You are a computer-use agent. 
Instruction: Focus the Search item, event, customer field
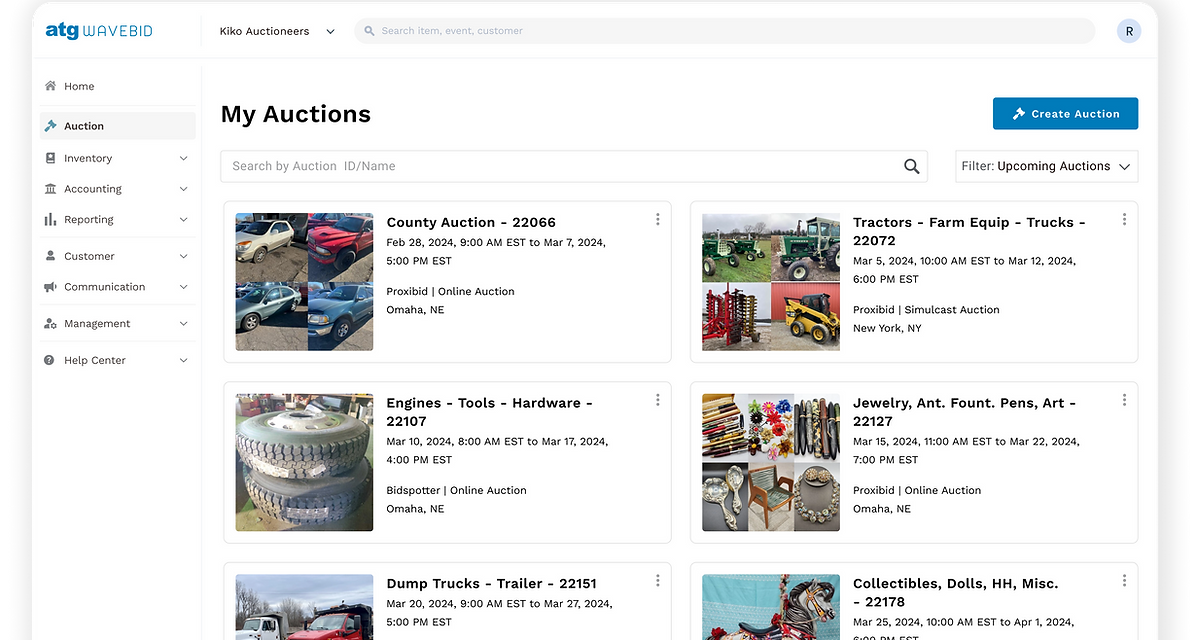[x=724, y=31]
